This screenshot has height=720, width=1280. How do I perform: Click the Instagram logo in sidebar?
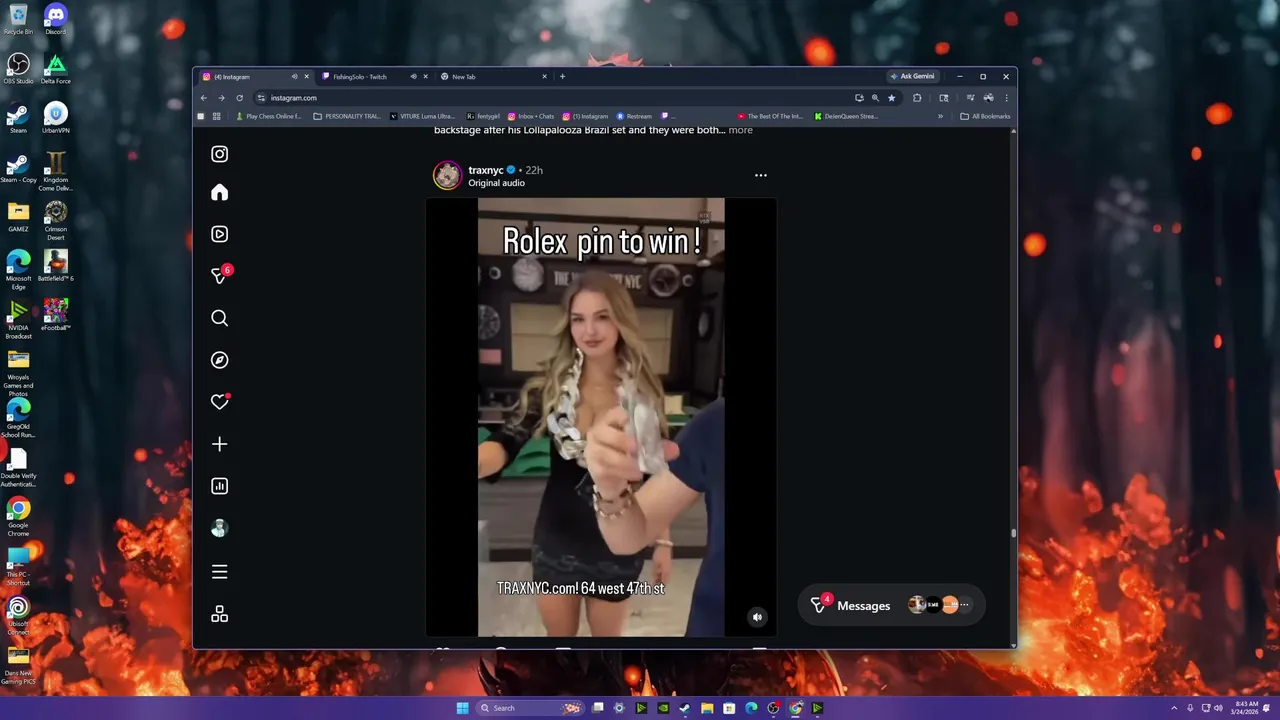pos(219,154)
